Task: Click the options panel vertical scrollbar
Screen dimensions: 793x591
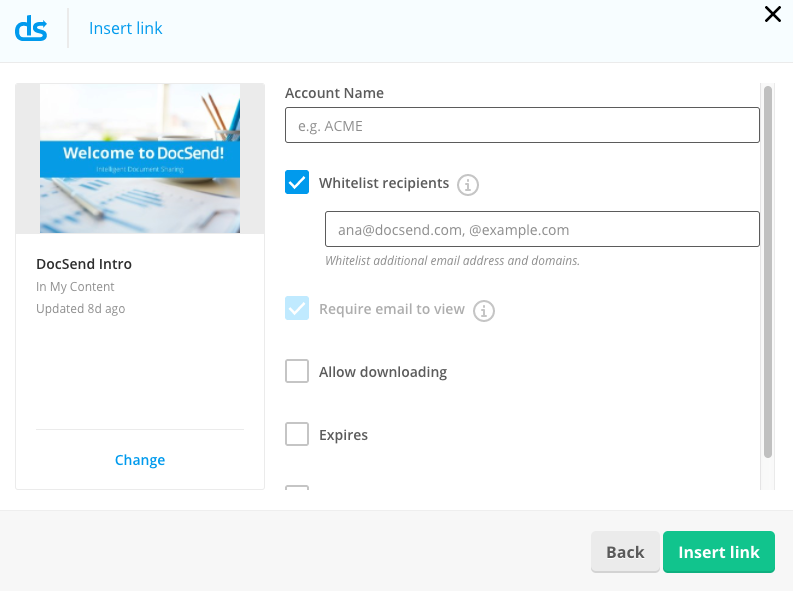Action: pos(768,272)
